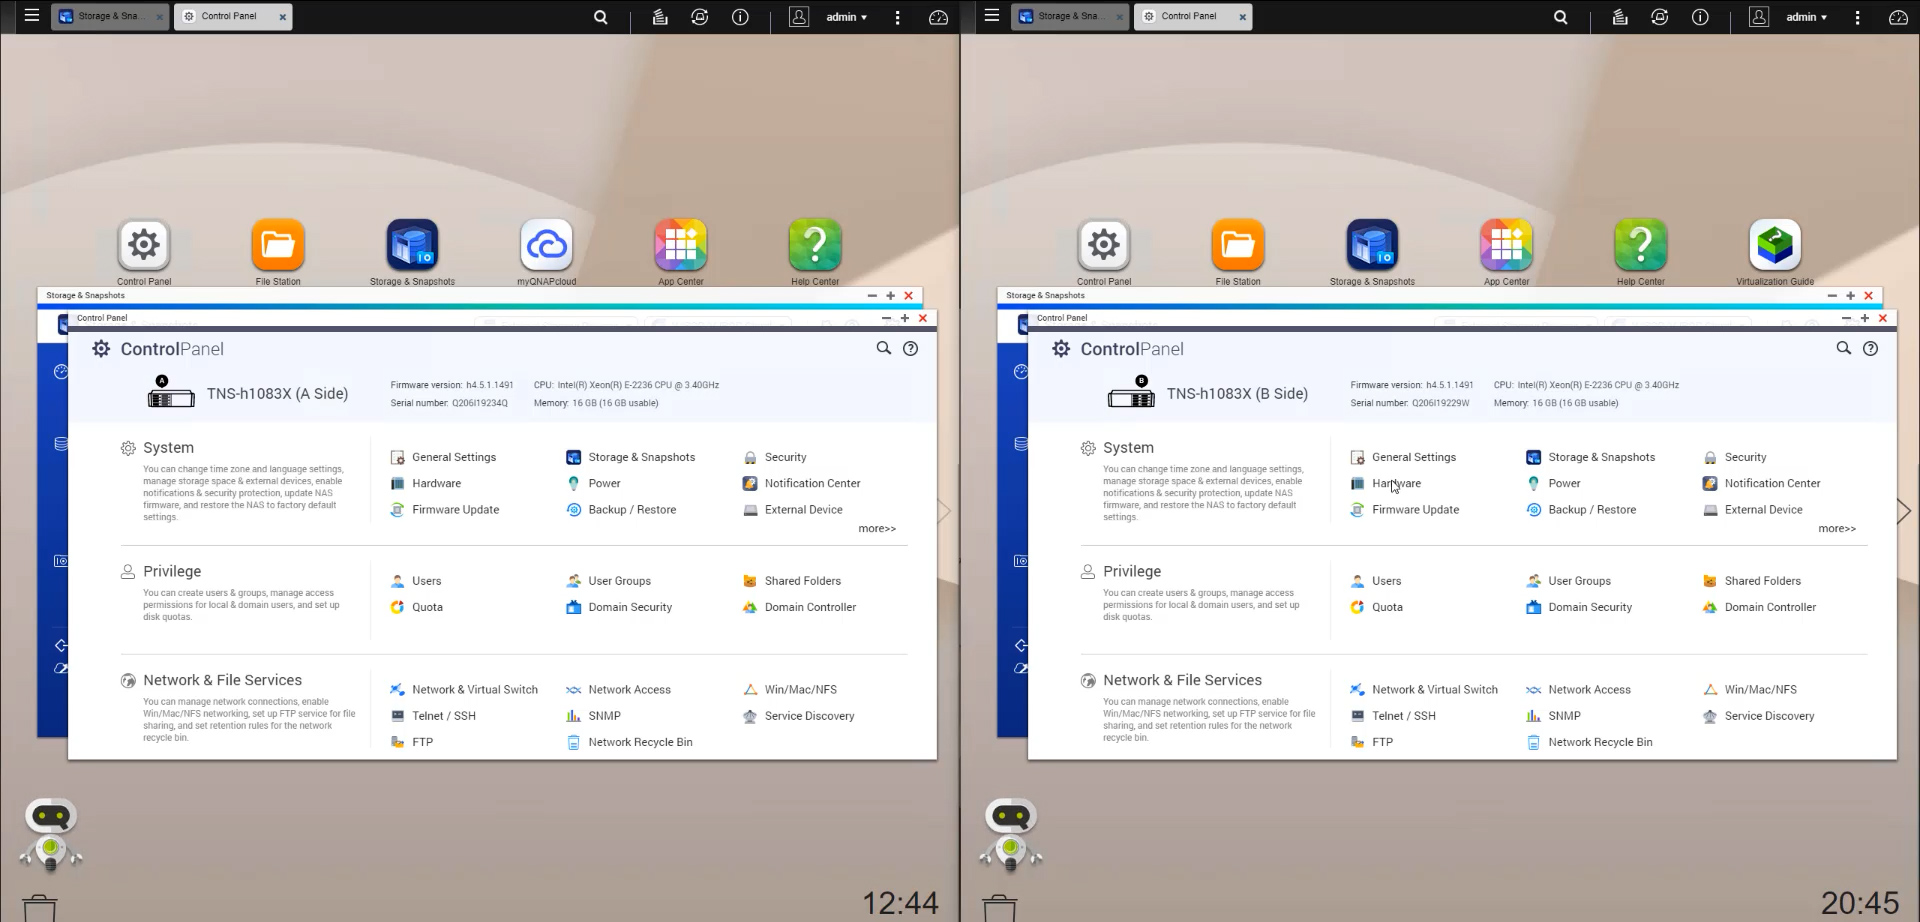This screenshot has height=922, width=1920.
Task: Expand System 'more>>' in B Side Control Panel
Action: click(x=1836, y=529)
